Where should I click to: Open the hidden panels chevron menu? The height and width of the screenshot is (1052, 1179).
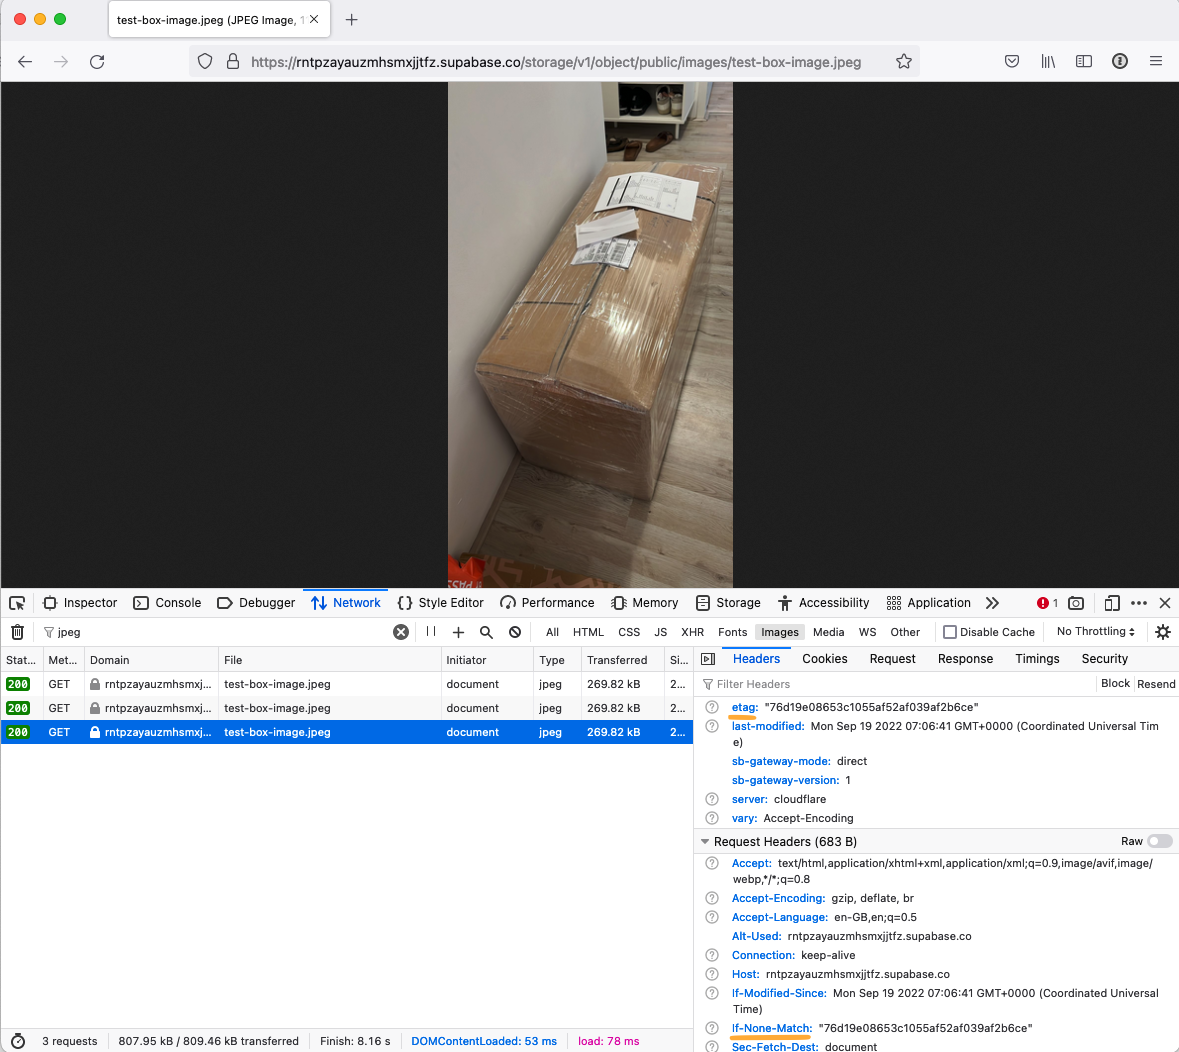[x=992, y=602]
